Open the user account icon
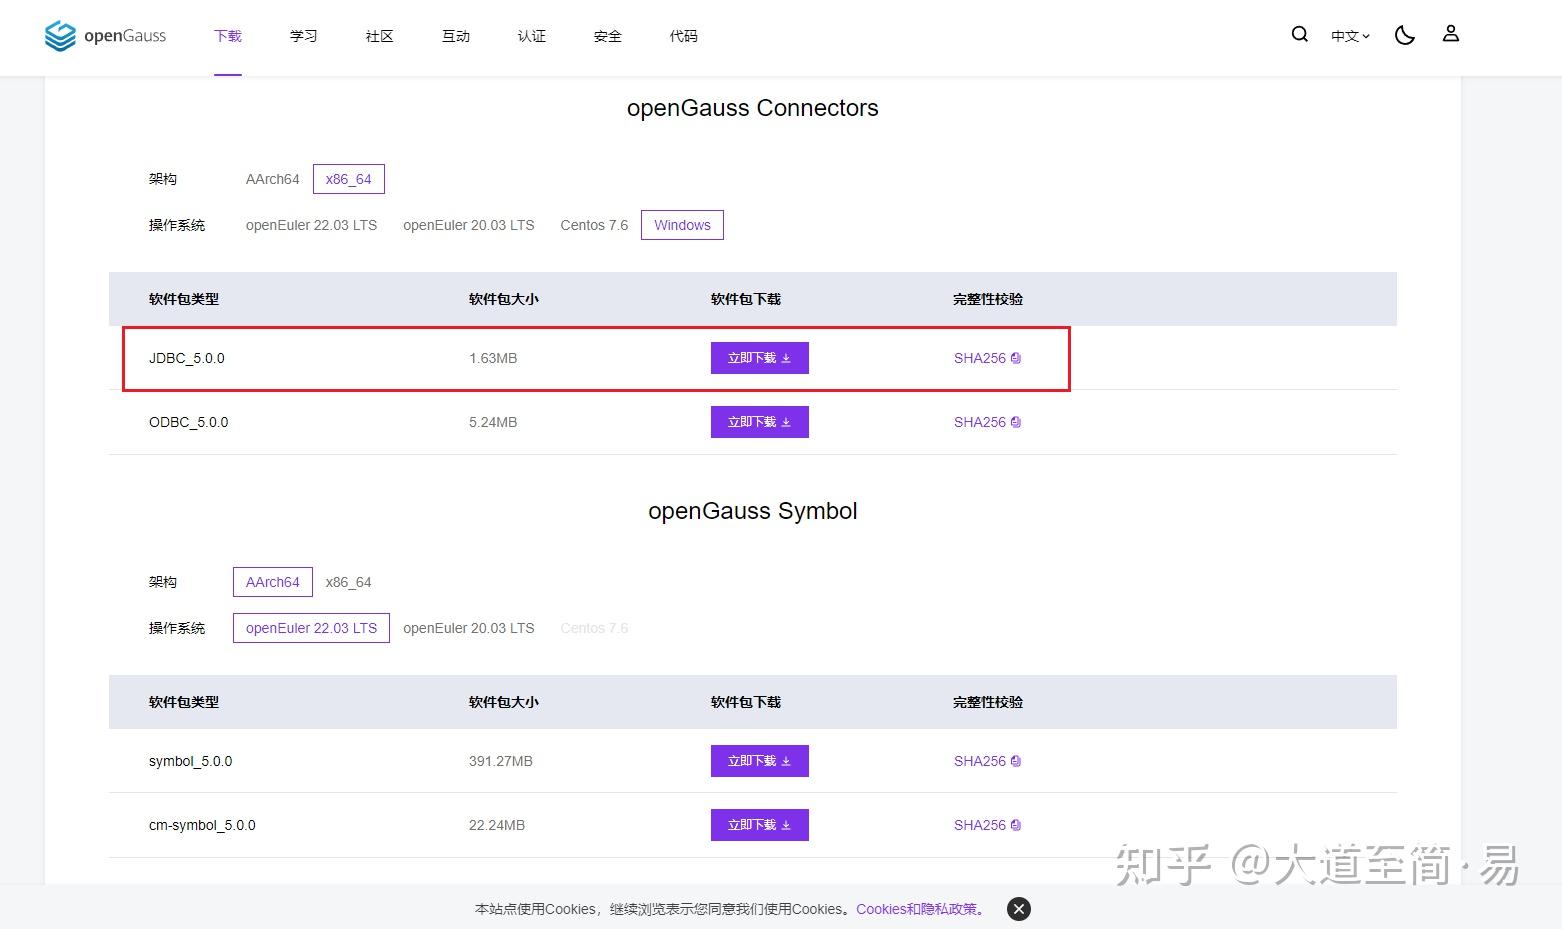This screenshot has height=929, width=1562. (1450, 34)
